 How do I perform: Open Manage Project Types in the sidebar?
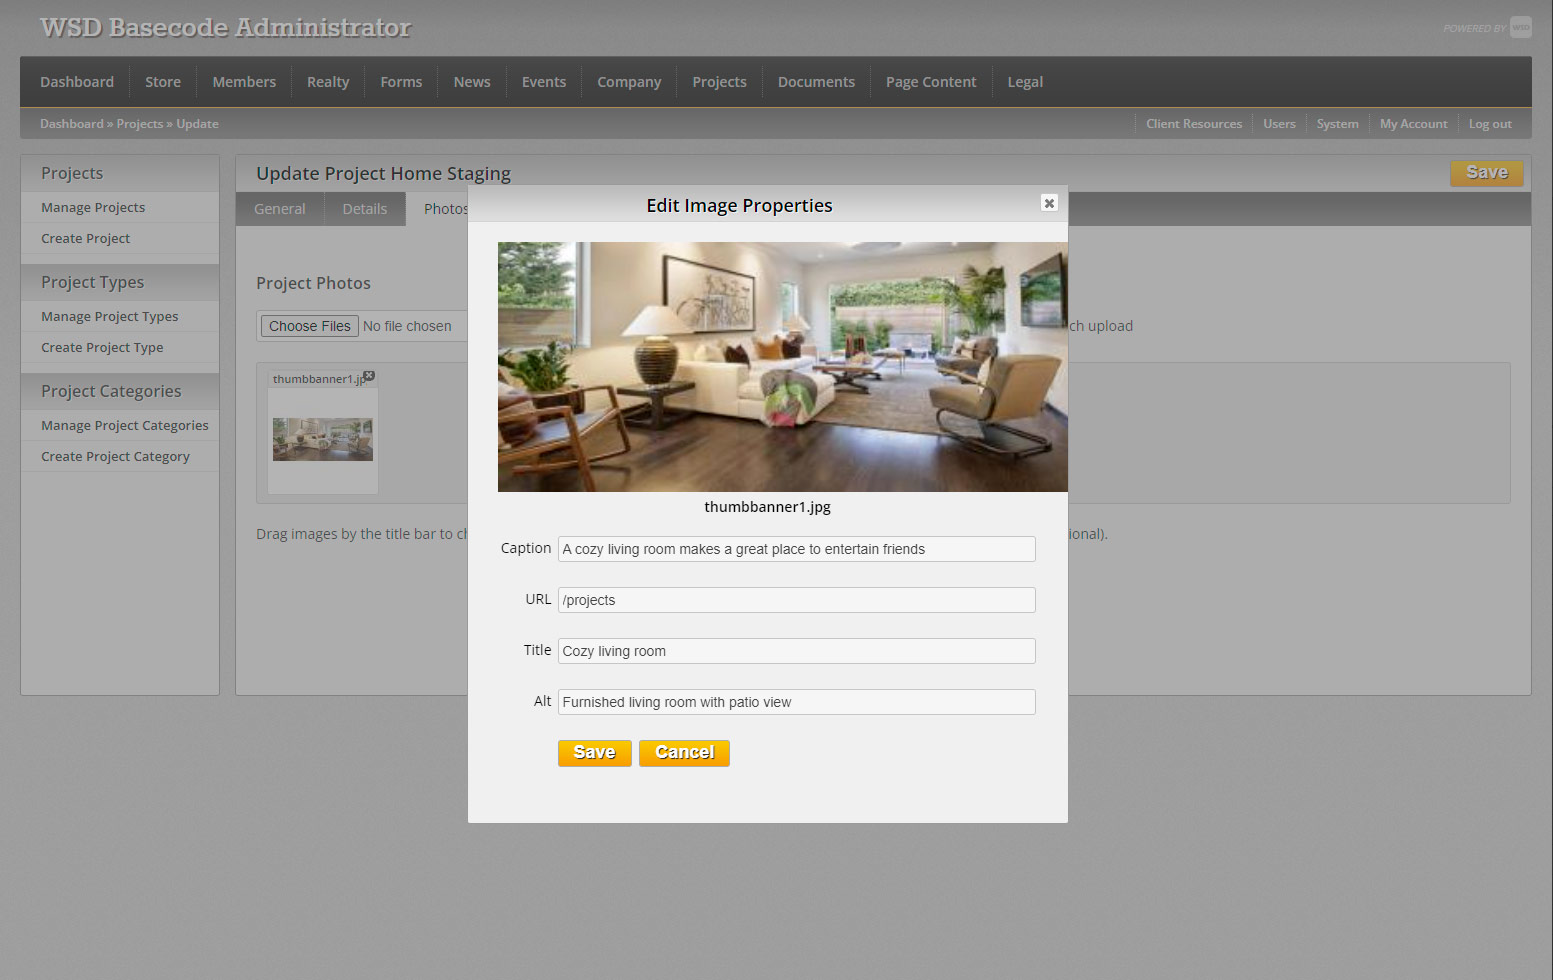coord(109,317)
